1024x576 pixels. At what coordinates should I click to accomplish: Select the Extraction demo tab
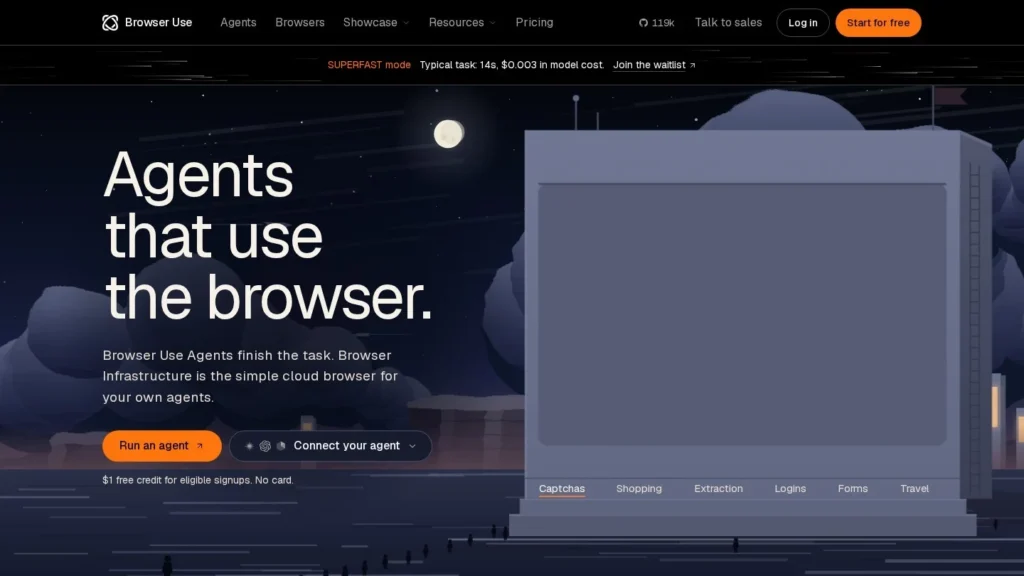tap(718, 488)
